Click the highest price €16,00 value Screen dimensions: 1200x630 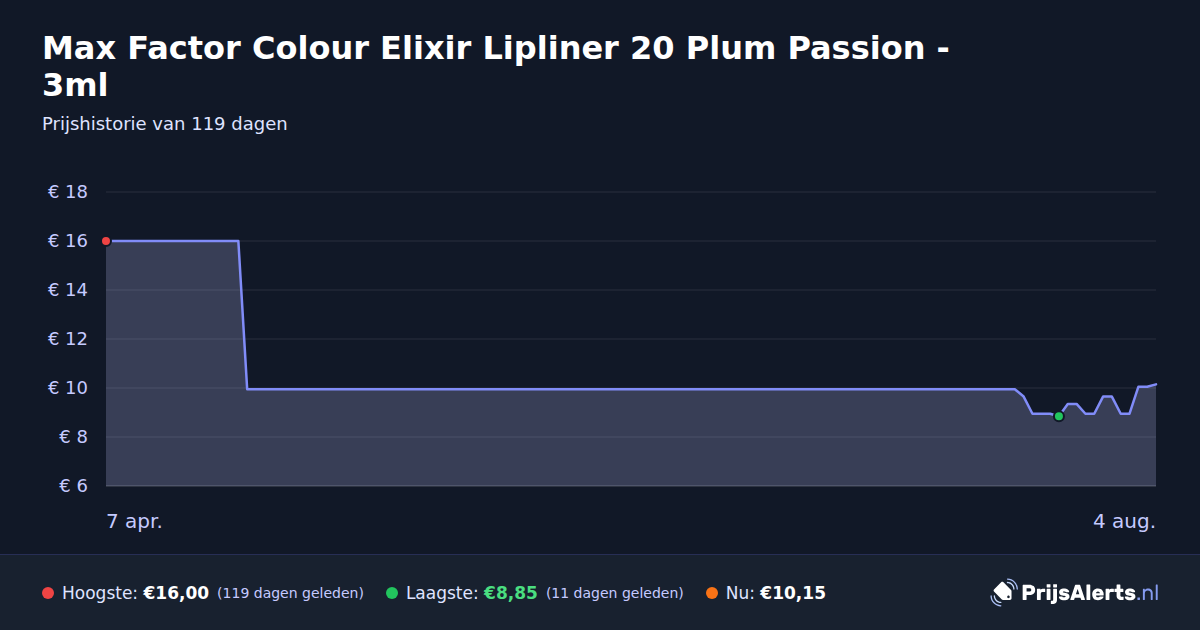tap(176, 593)
